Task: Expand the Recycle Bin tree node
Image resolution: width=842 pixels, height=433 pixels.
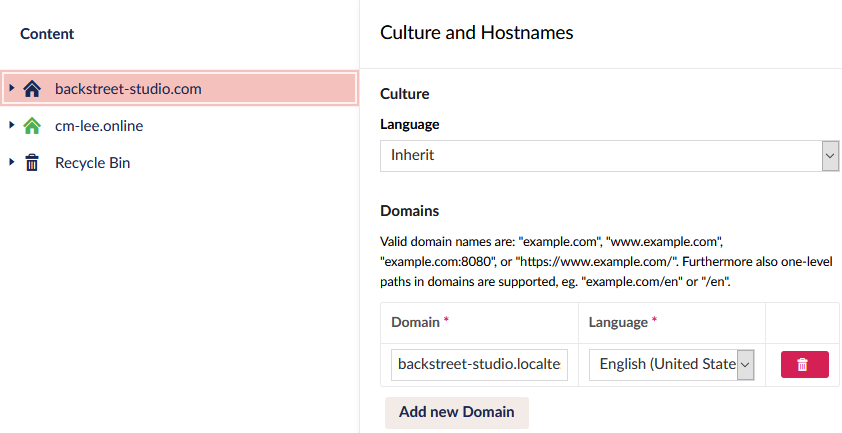Action: click(11, 163)
